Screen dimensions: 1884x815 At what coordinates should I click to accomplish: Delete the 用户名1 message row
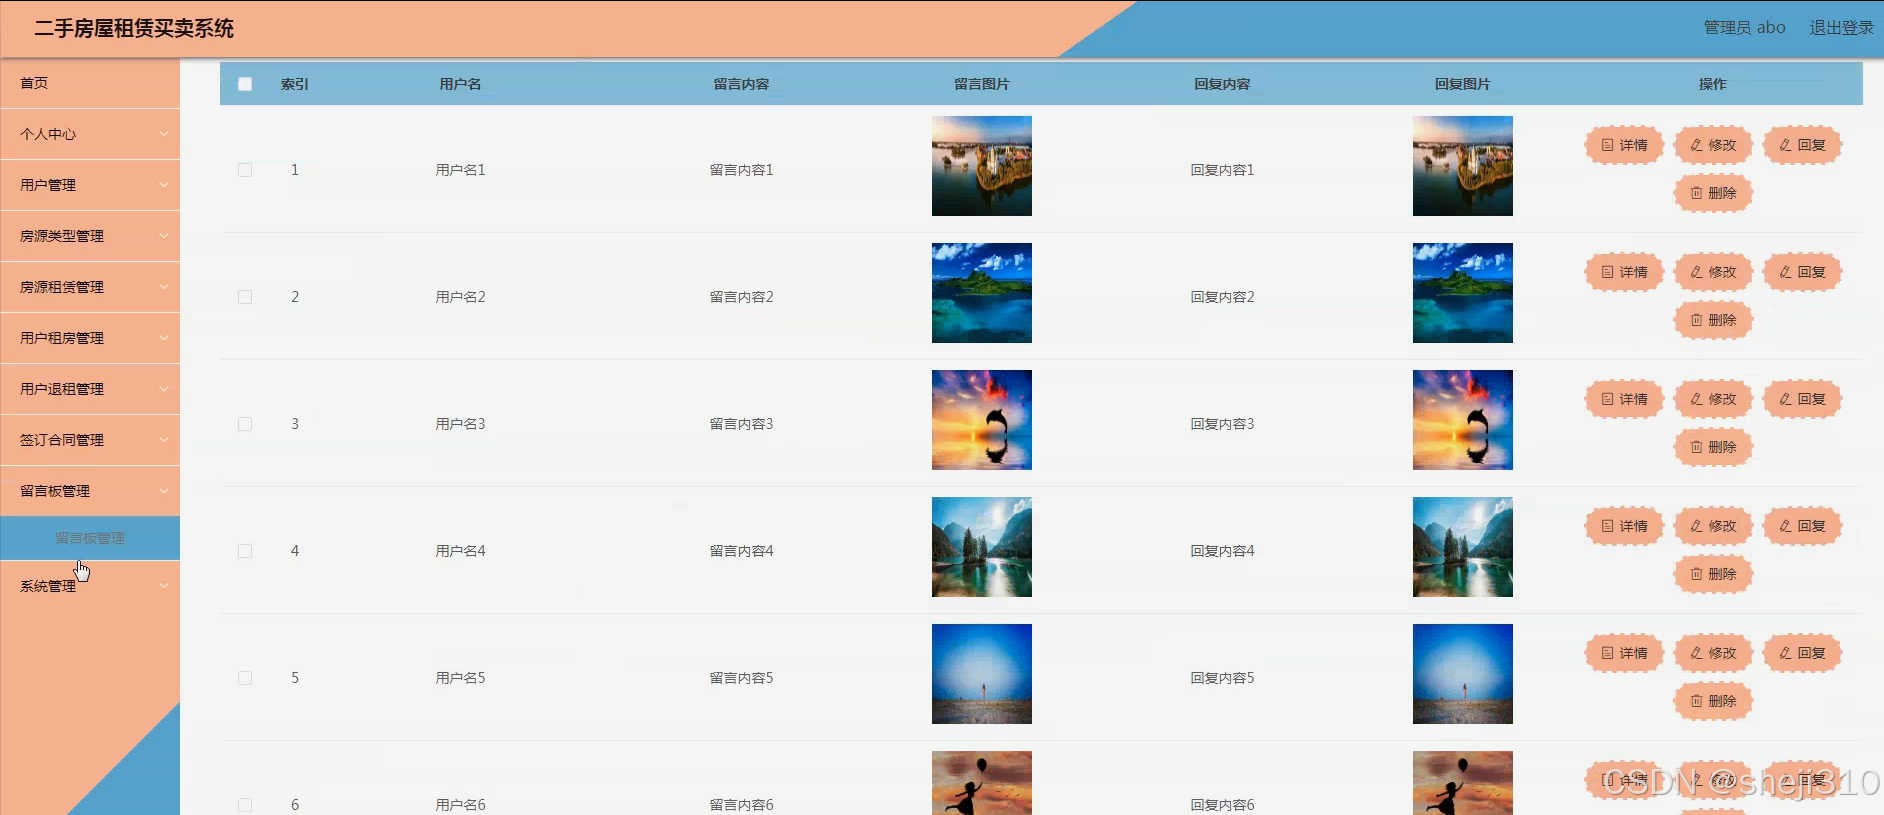pyautogui.click(x=1713, y=193)
